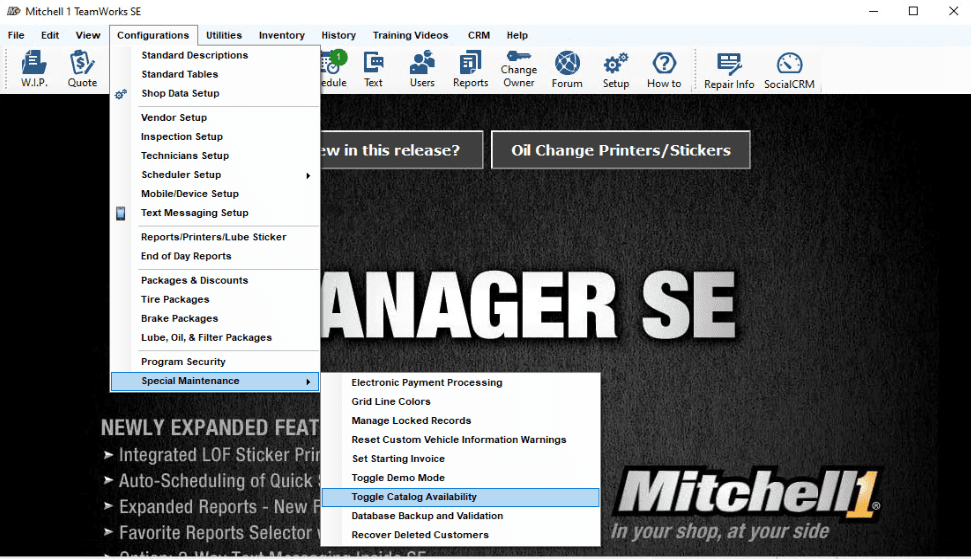Click Toggle Demo Mode
The image size is (971, 559).
tap(398, 479)
